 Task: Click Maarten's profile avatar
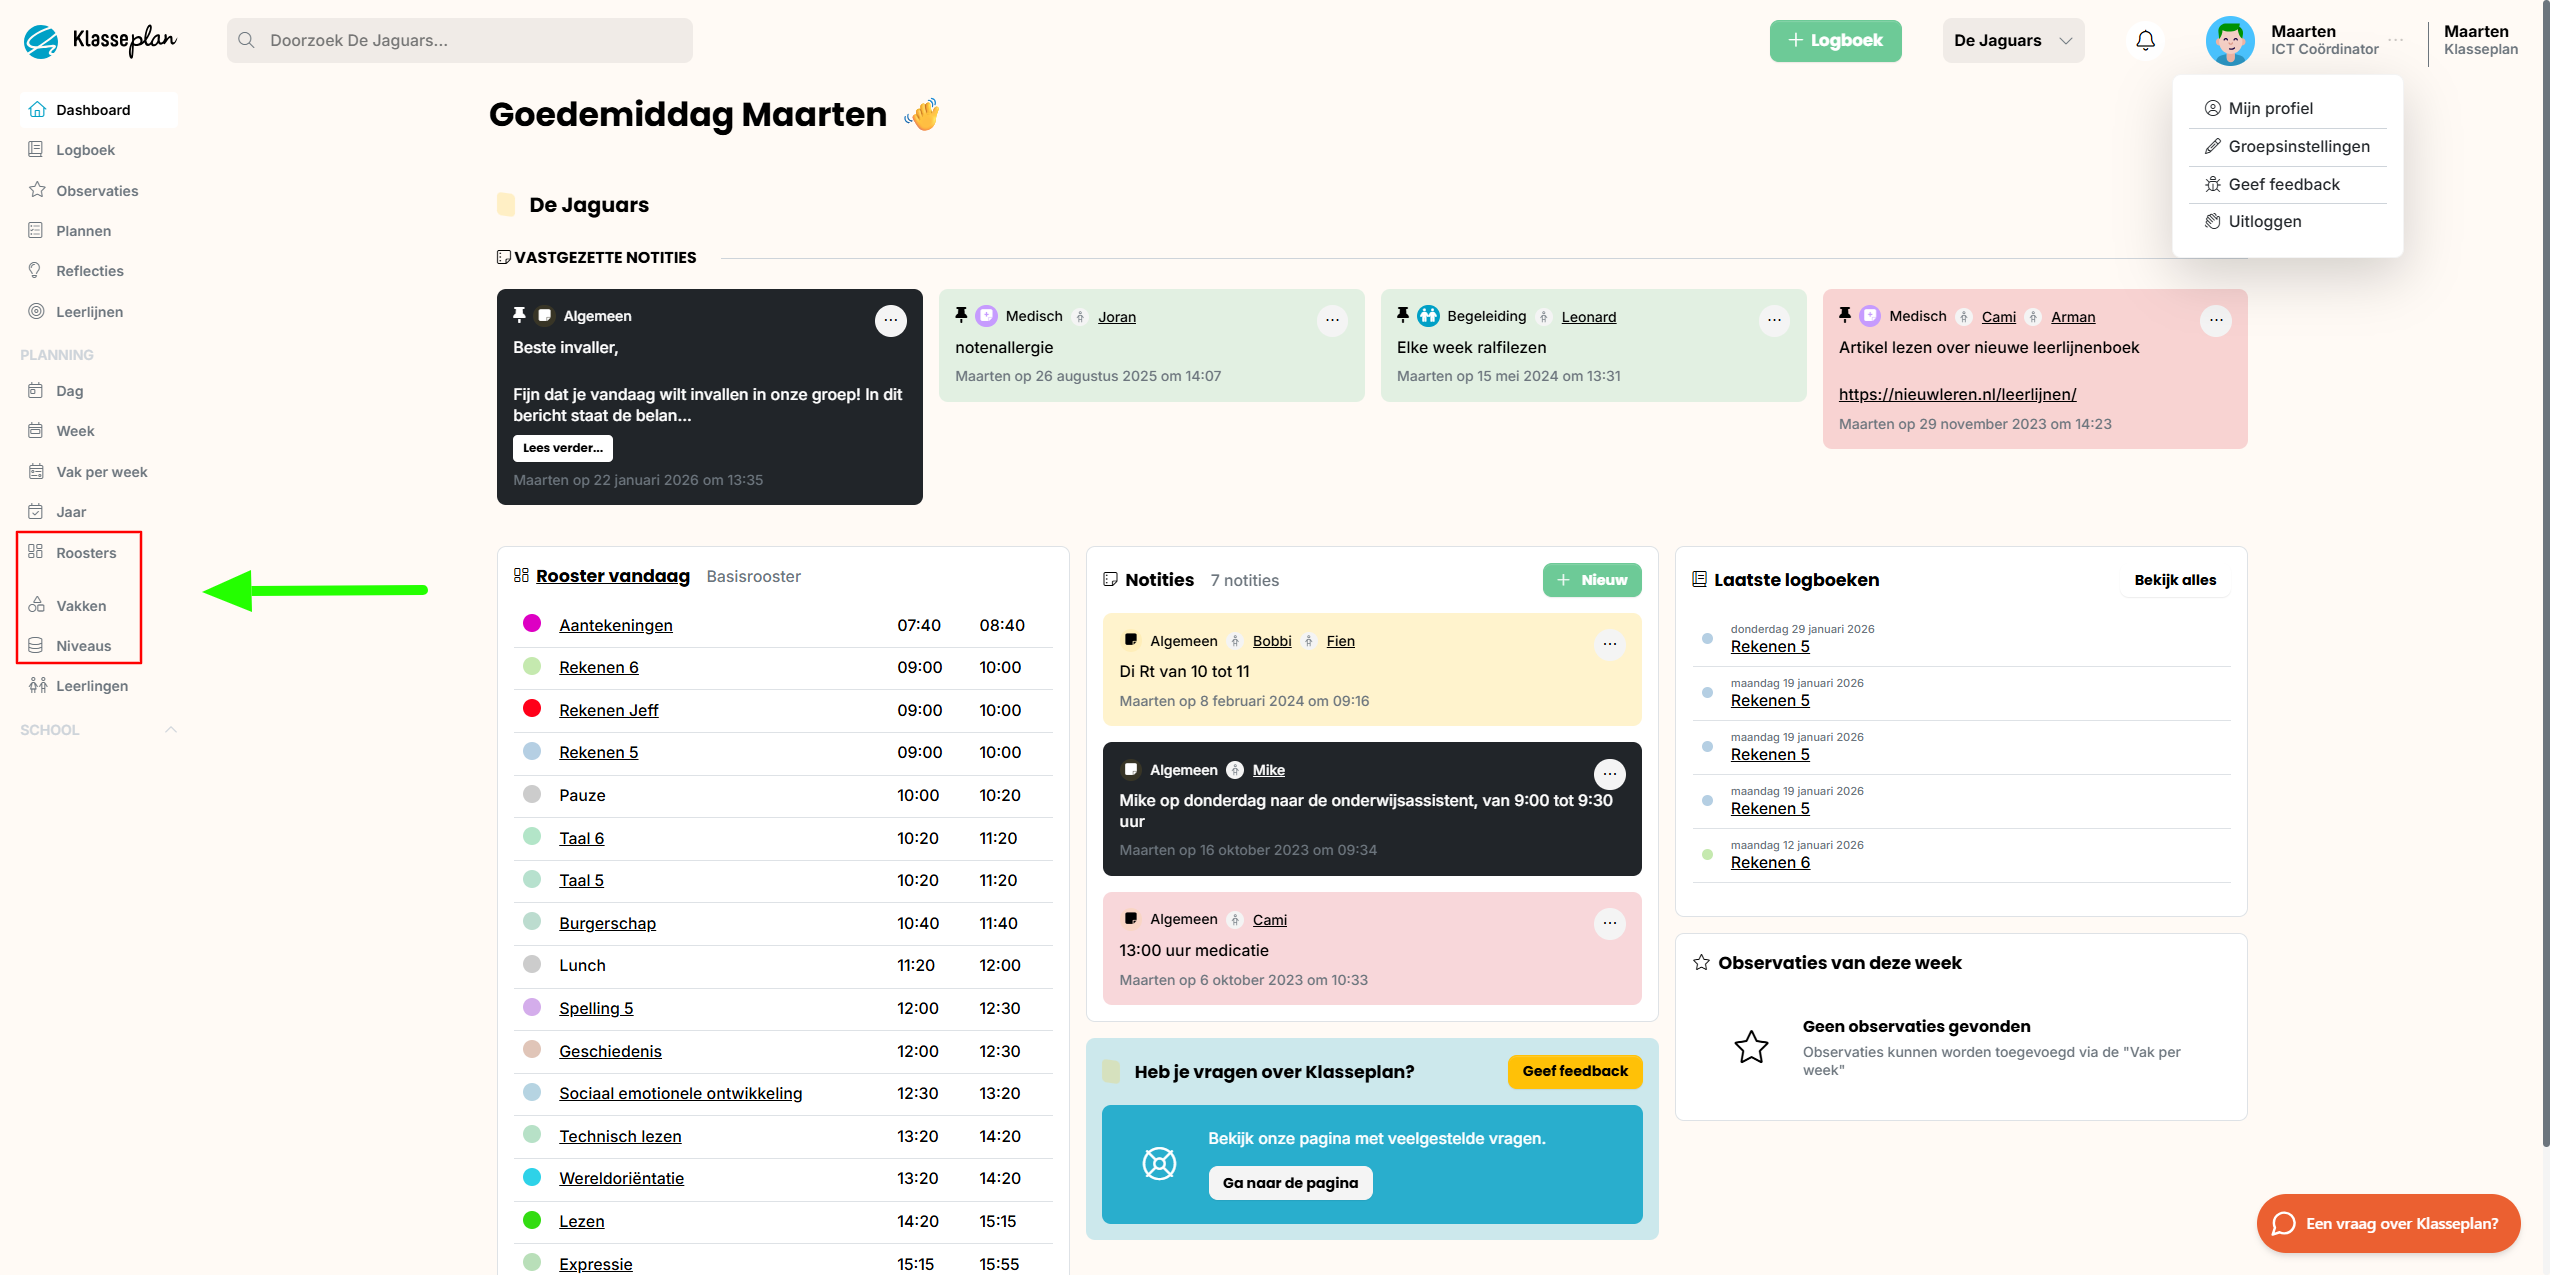coord(2229,41)
